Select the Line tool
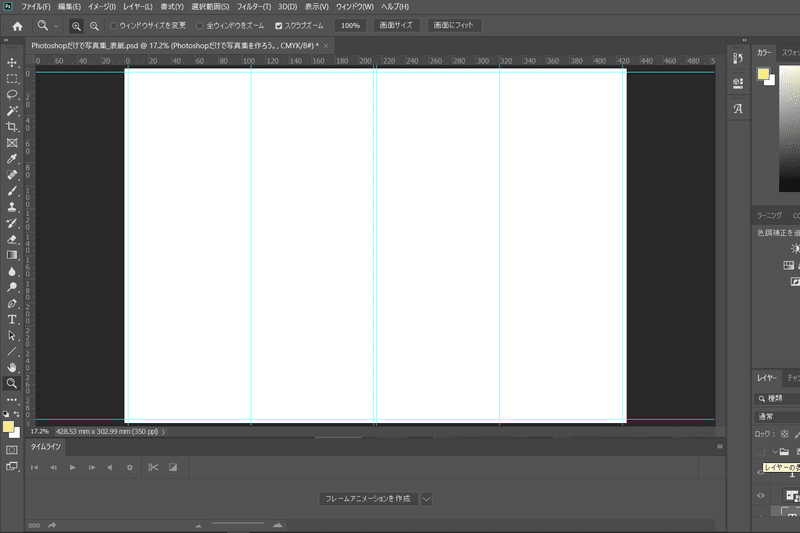 12,351
